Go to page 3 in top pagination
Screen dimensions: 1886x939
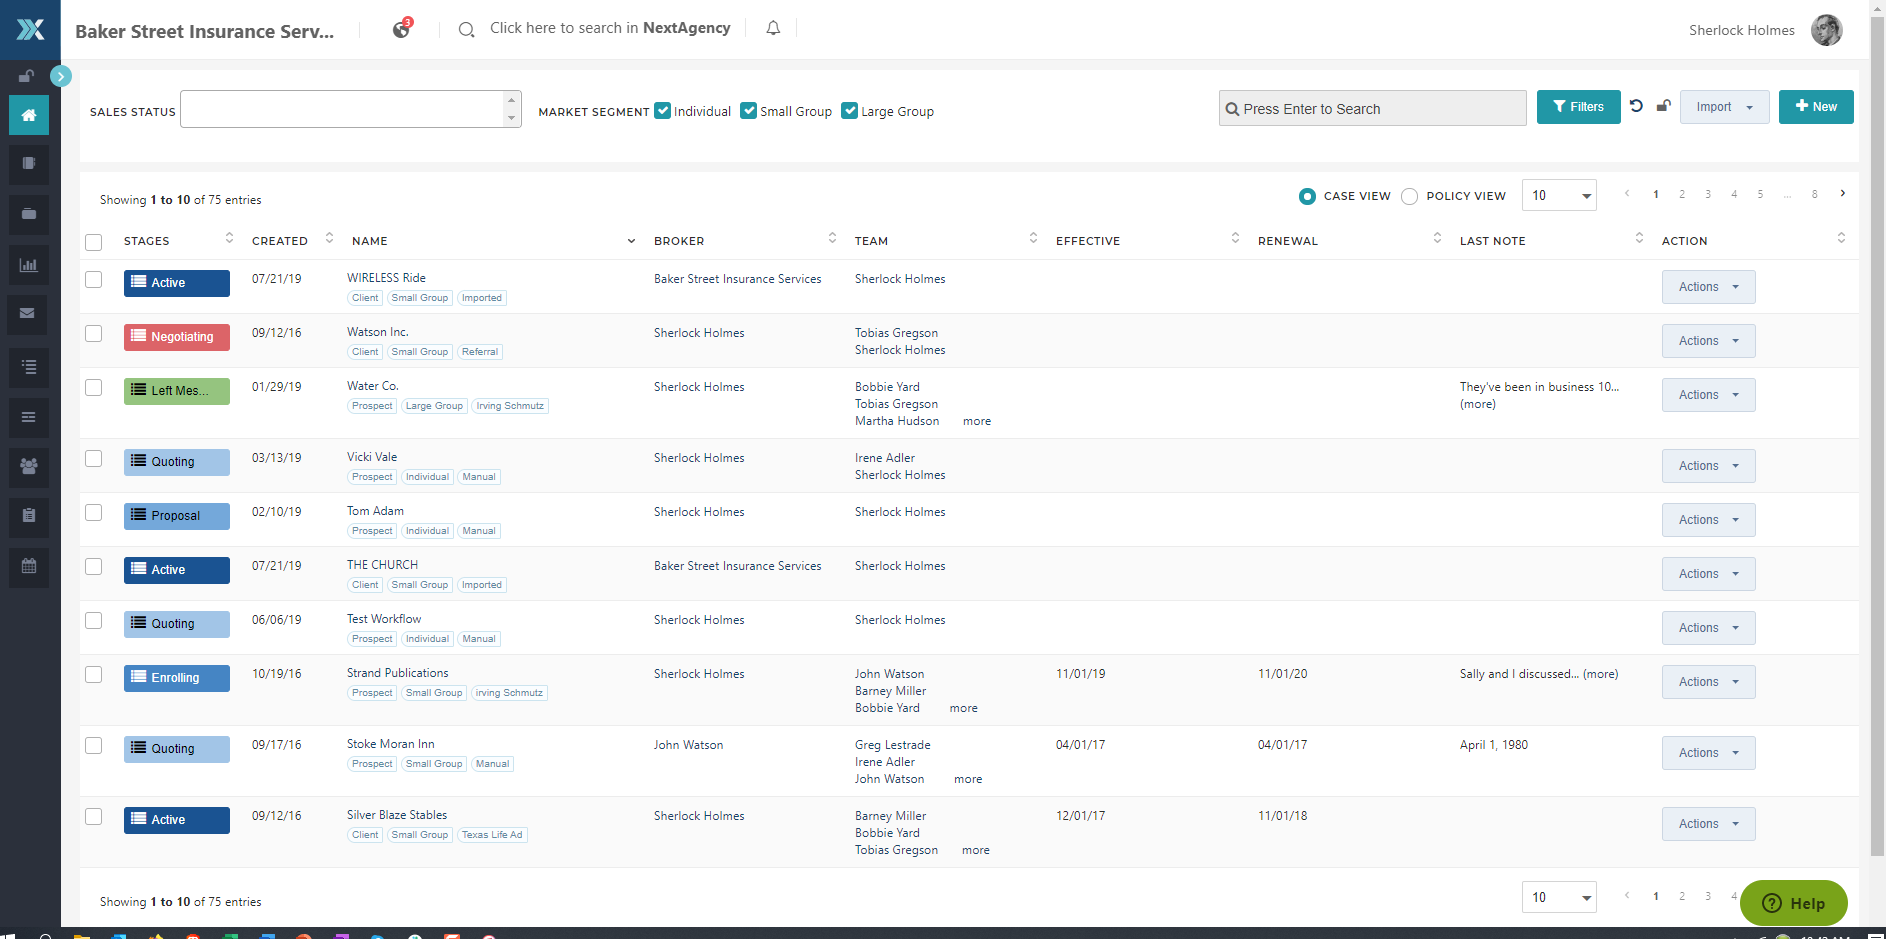tap(1708, 195)
